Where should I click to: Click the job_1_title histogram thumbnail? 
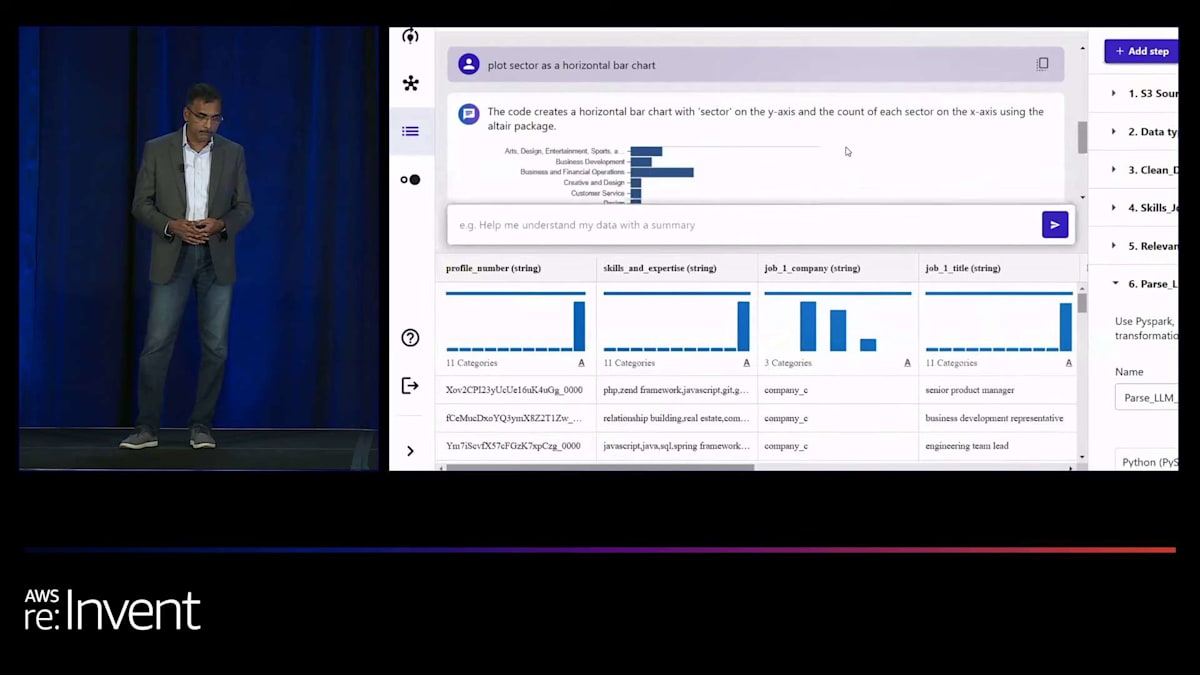pyautogui.click(x=998, y=321)
